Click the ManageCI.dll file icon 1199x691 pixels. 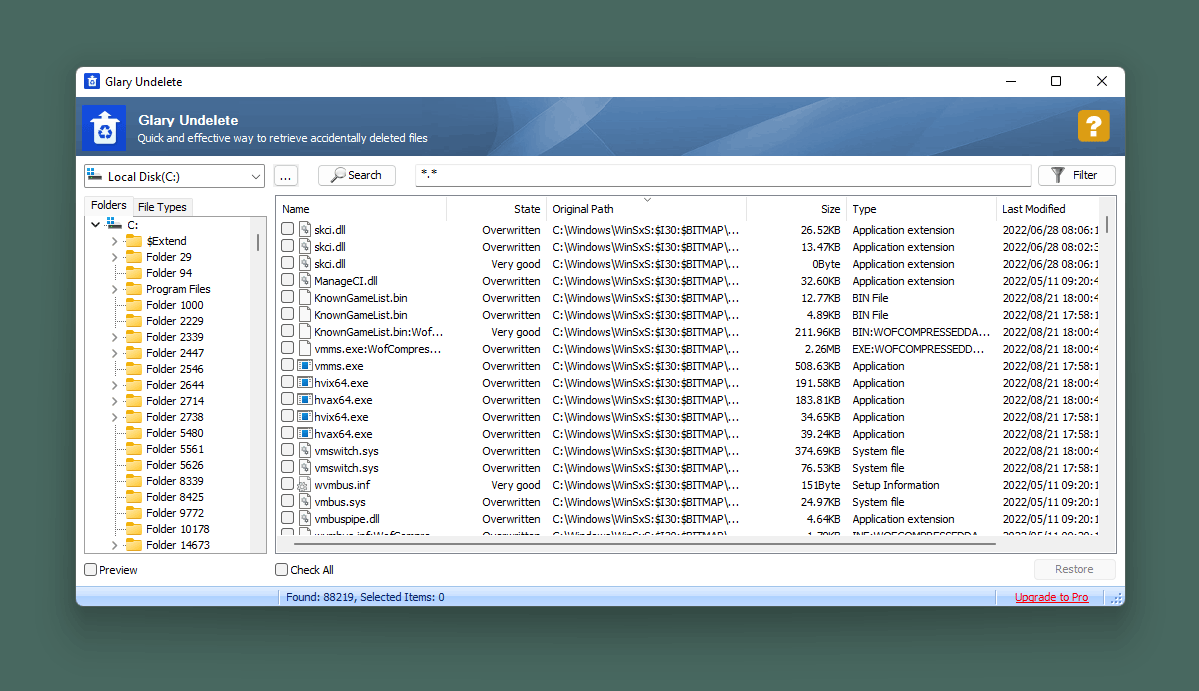pos(305,281)
